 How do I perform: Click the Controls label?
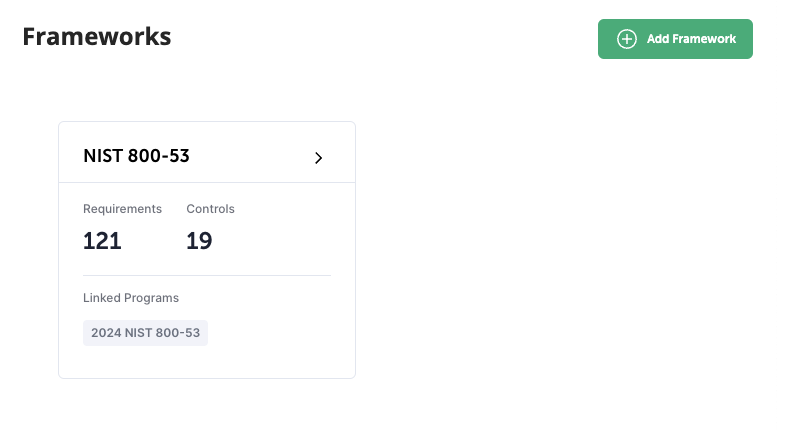[210, 209]
